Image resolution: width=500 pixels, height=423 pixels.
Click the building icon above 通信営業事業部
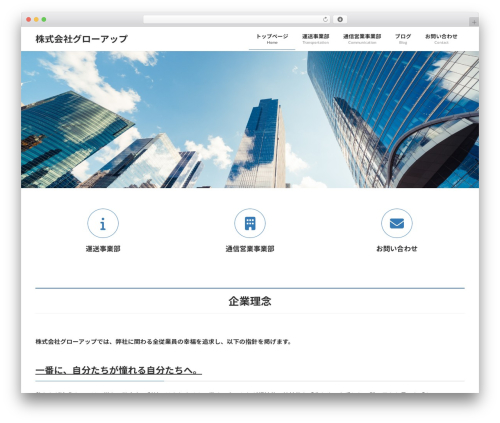click(x=250, y=223)
